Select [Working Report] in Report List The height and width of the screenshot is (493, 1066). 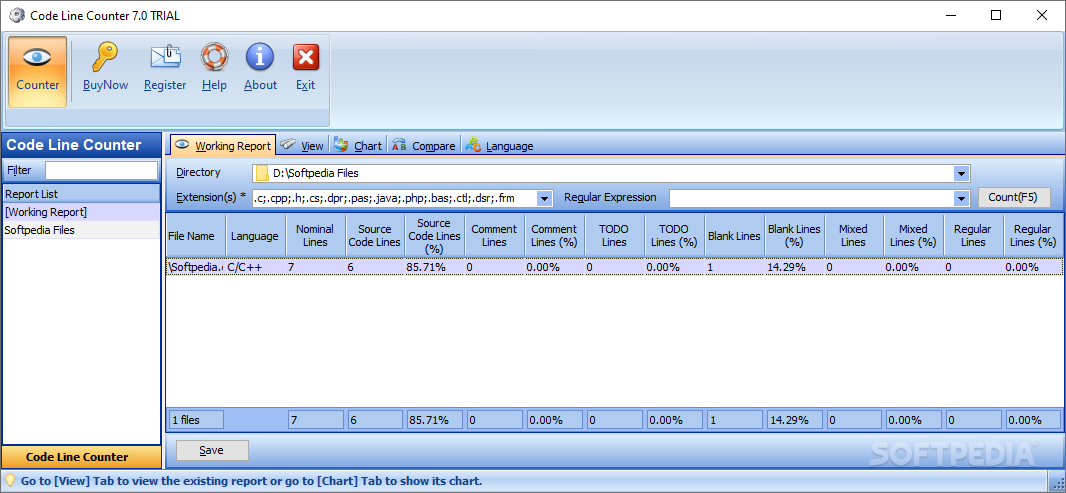(x=82, y=212)
